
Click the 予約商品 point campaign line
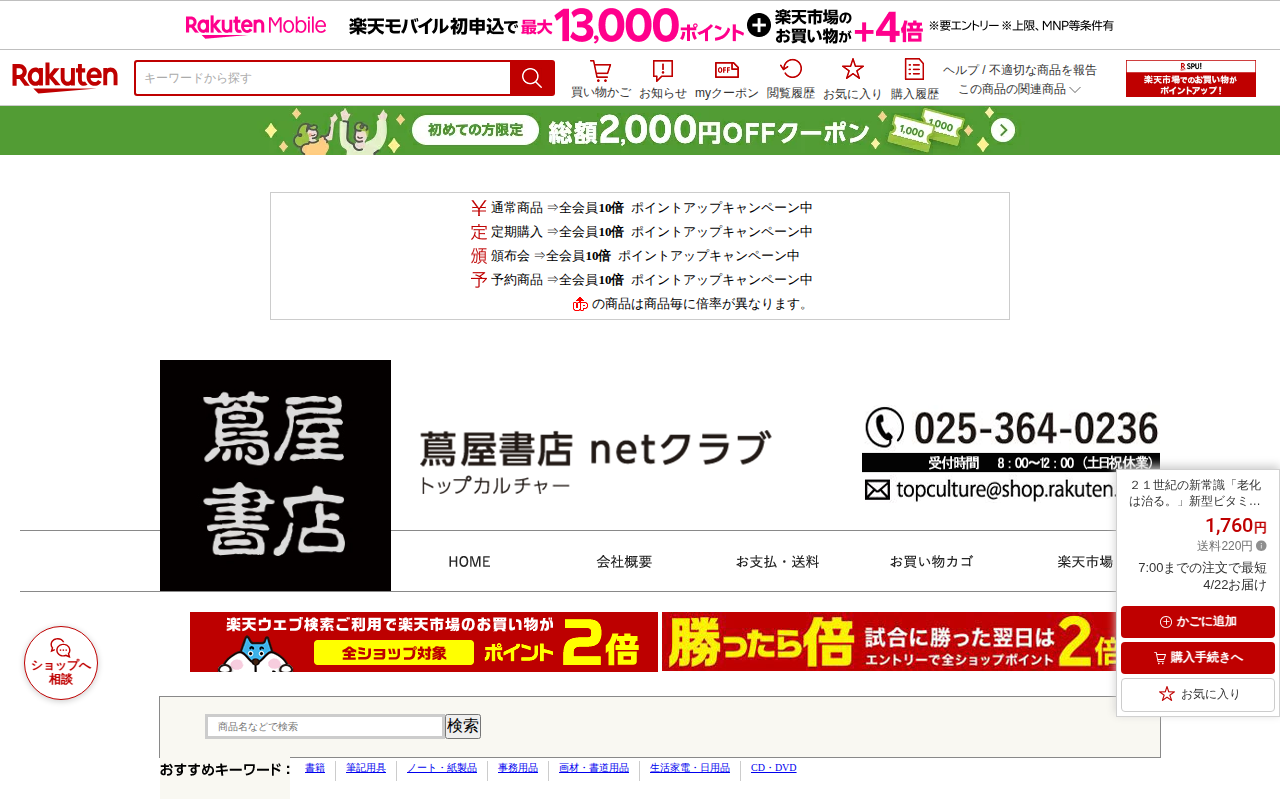(x=641, y=280)
